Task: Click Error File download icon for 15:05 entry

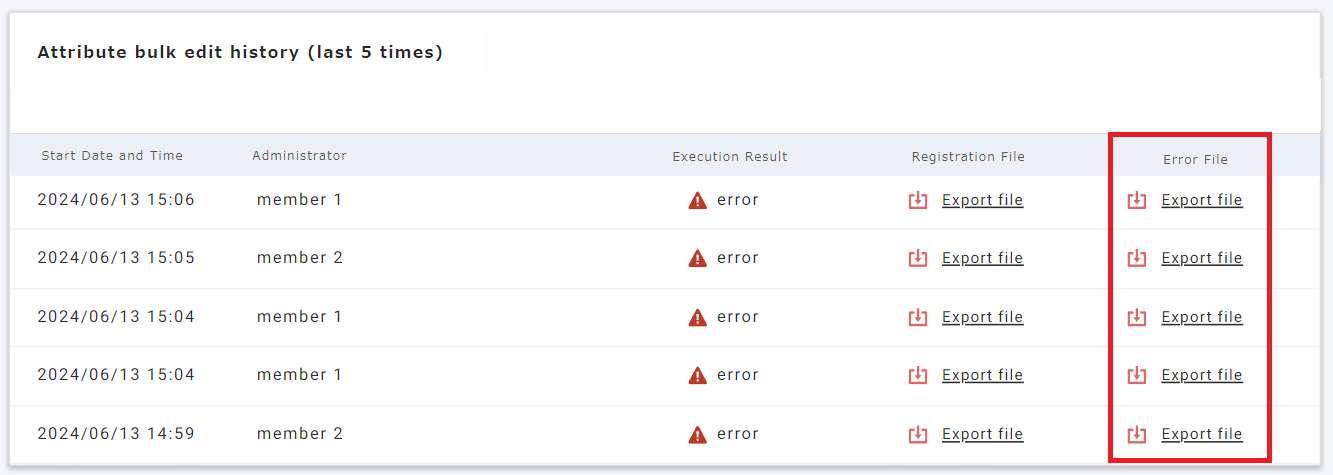Action: coord(1137,258)
